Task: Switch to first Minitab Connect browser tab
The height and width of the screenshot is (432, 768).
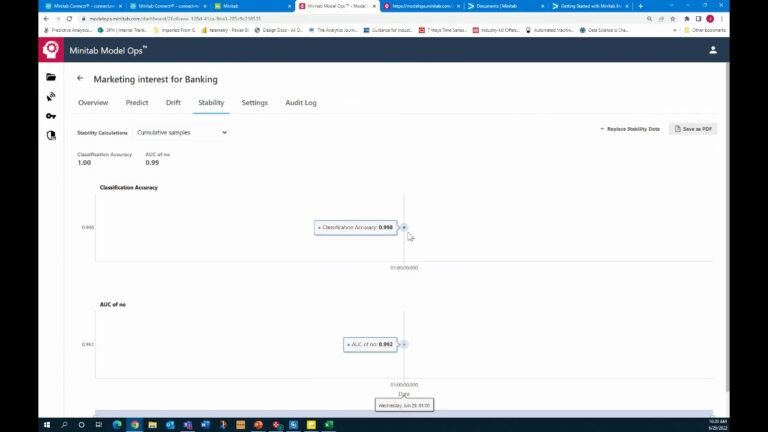Action: pyautogui.click(x=83, y=6)
